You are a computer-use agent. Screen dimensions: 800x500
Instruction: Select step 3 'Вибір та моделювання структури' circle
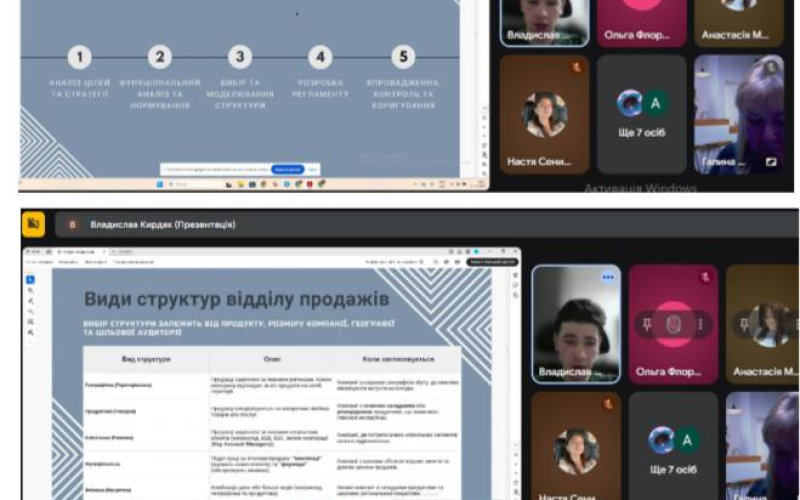point(239,58)
